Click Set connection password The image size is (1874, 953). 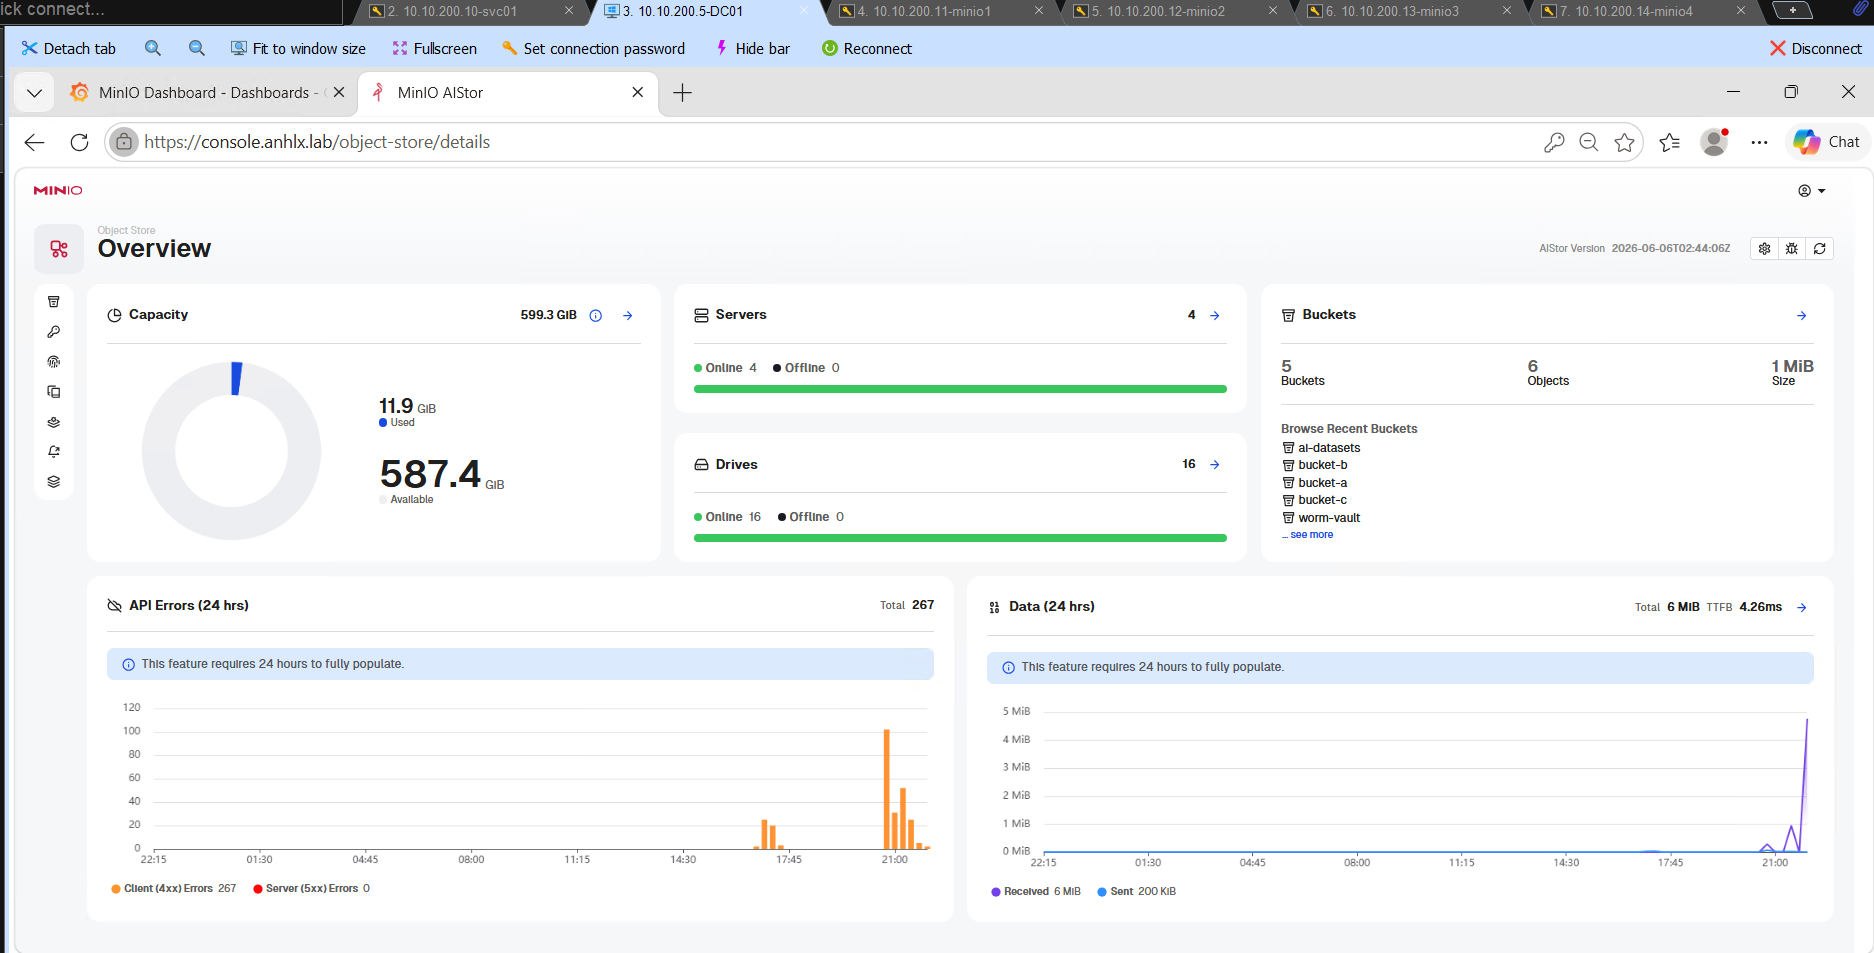coord(593,48)
